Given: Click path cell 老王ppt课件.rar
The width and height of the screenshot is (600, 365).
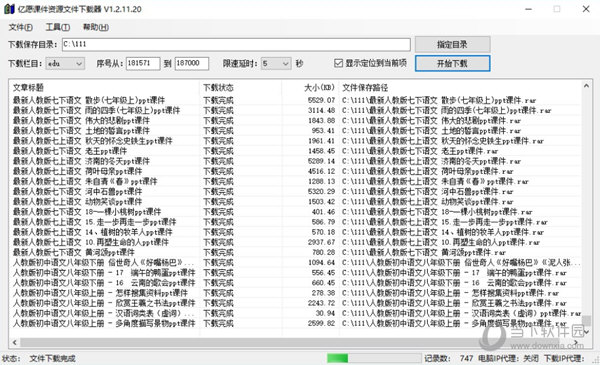Looking at the screenshot, I should coord(420,151).
